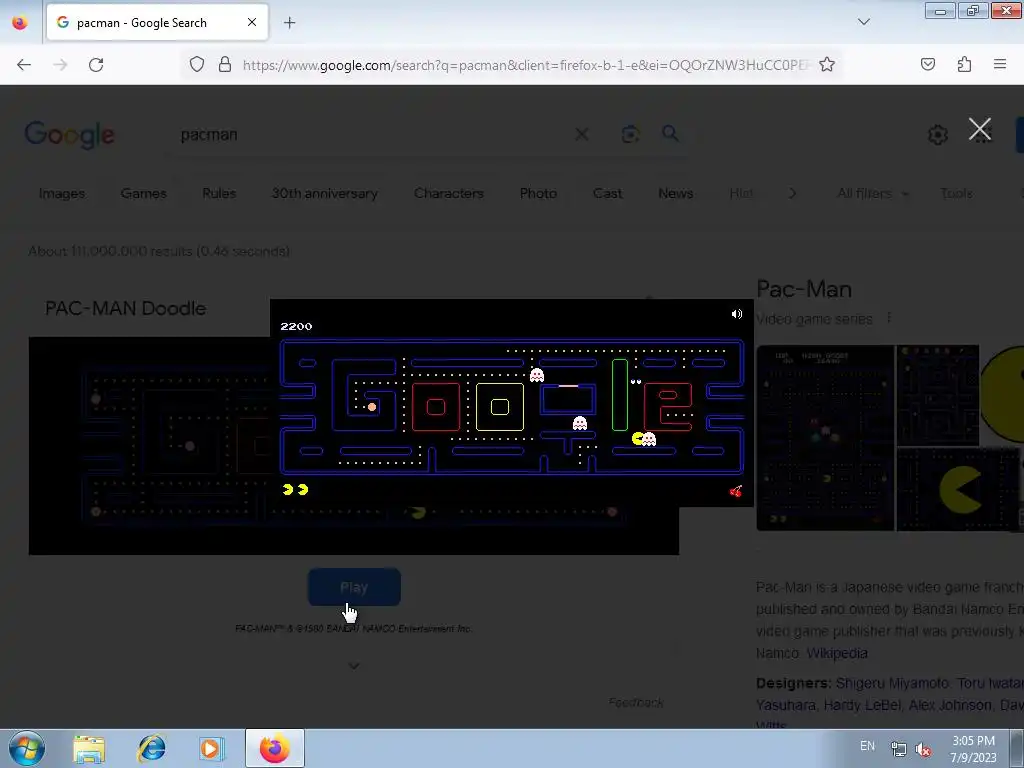Select the News filter tab

pyautogui.click(x=675, y=193)
